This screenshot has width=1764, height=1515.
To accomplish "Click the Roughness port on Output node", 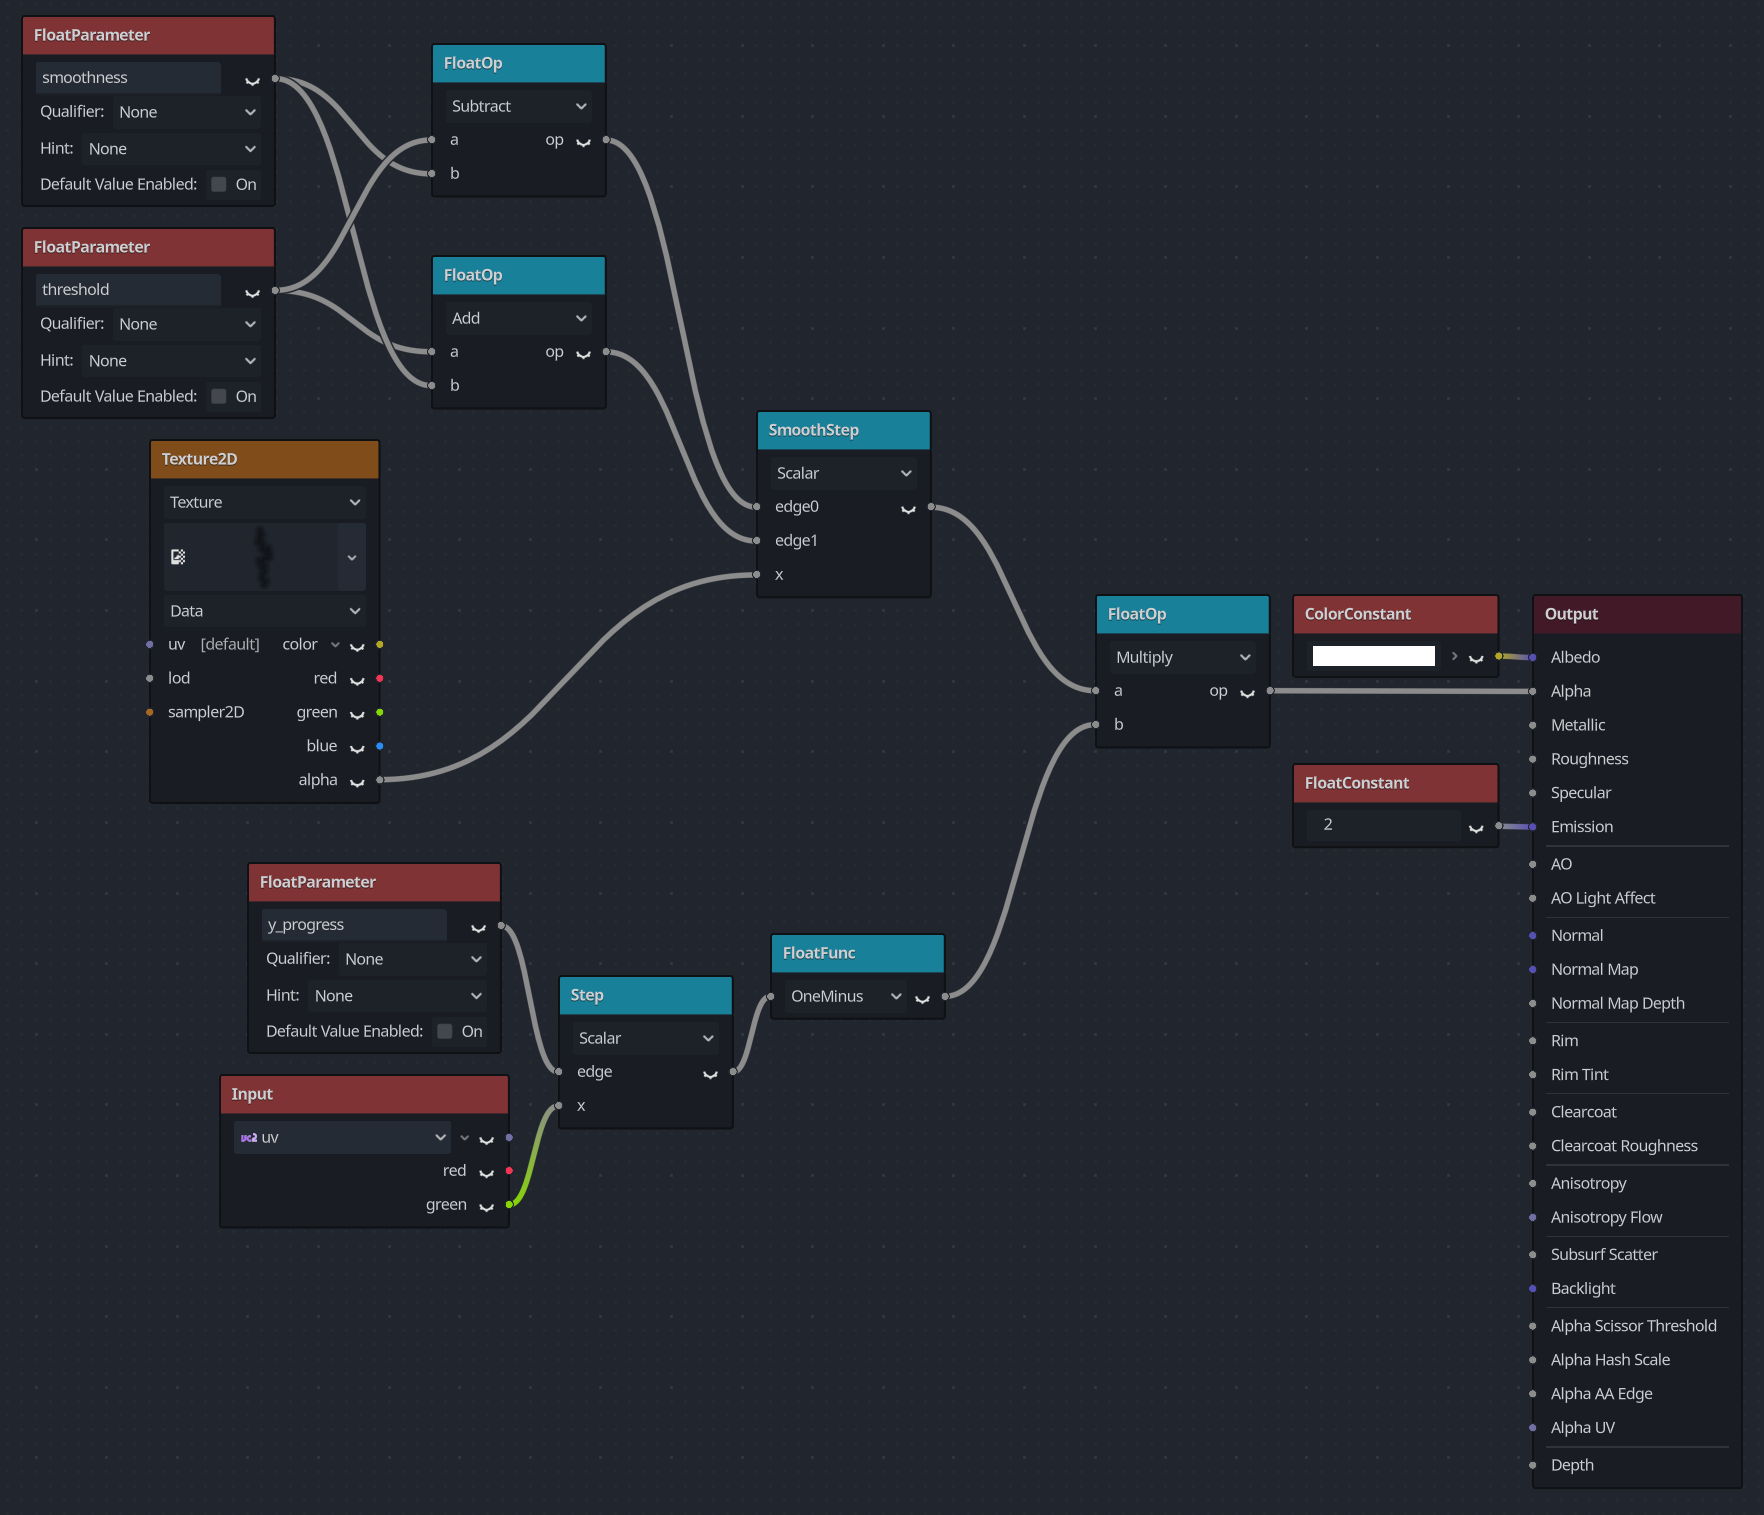I will click(1533, 760).
